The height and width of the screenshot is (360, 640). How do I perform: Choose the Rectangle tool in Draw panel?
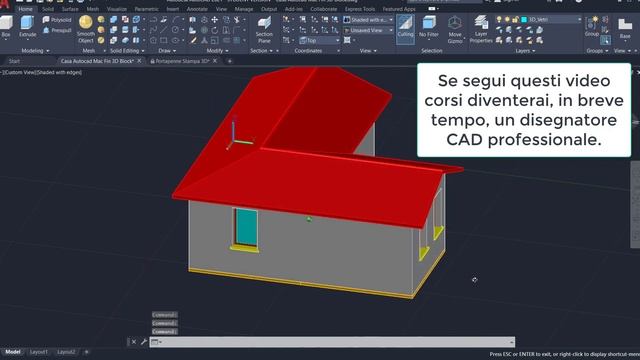pos(164,40)
